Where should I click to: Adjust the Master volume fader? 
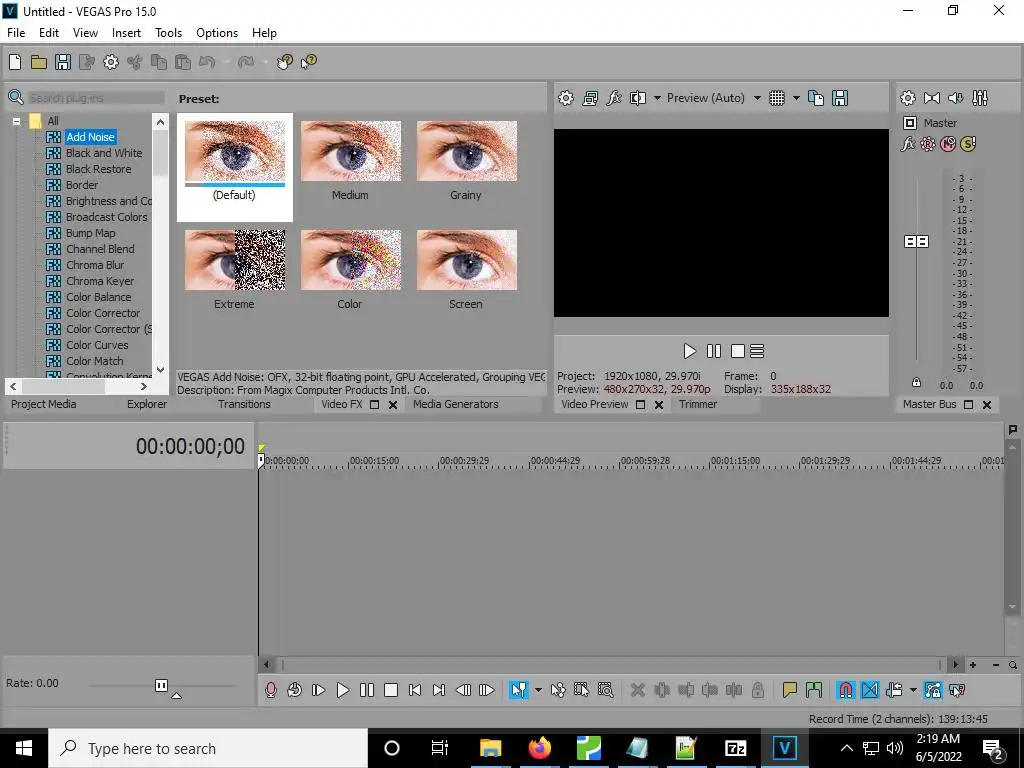[x=916, y=242]
